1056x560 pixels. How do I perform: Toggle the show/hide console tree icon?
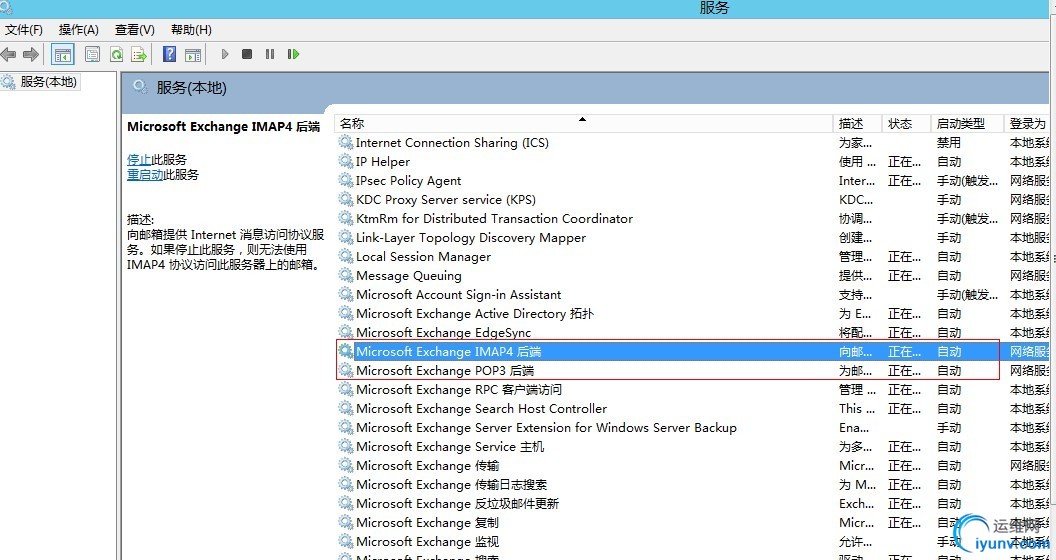point(63,55)
